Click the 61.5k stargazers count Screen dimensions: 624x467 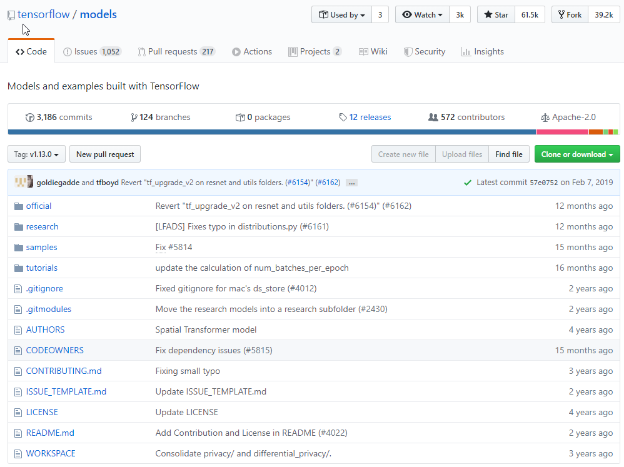click(530, 15)
